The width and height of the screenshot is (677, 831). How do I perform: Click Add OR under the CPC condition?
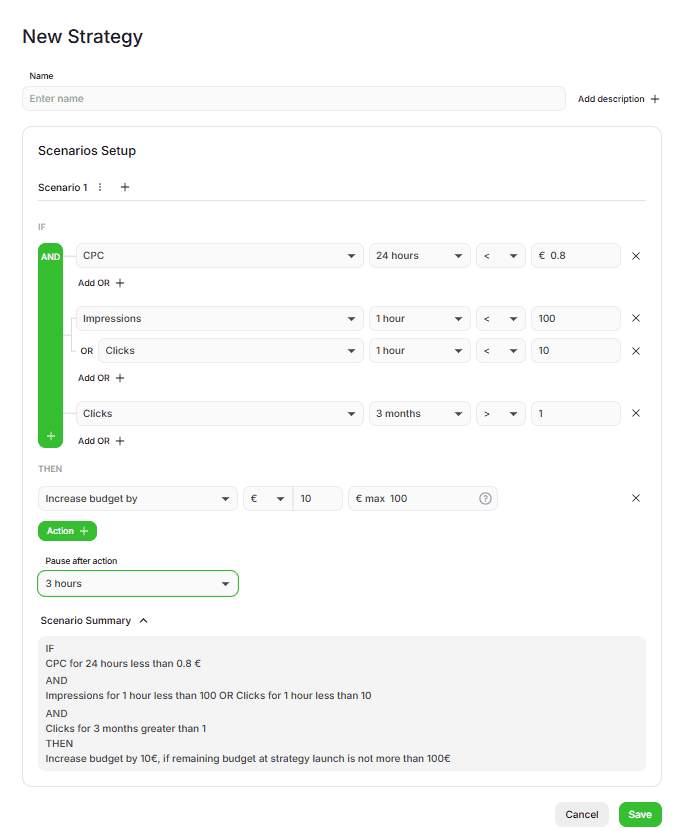point(101,283)
